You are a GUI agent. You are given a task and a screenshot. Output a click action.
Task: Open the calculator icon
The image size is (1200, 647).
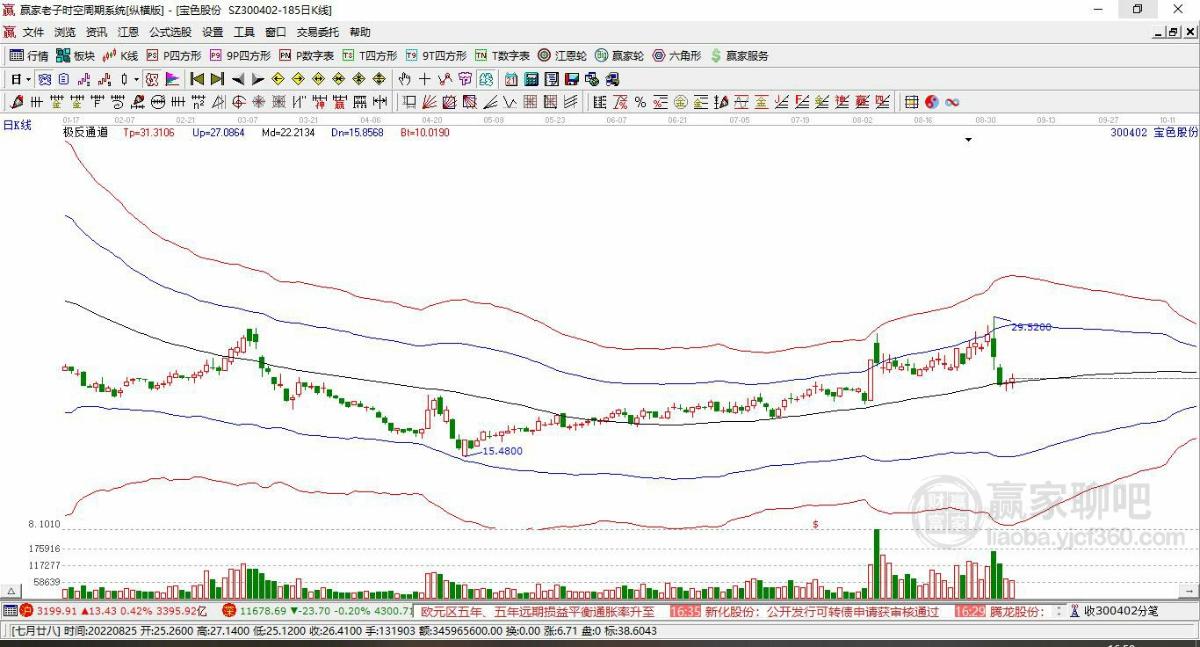tap(530, 78)
